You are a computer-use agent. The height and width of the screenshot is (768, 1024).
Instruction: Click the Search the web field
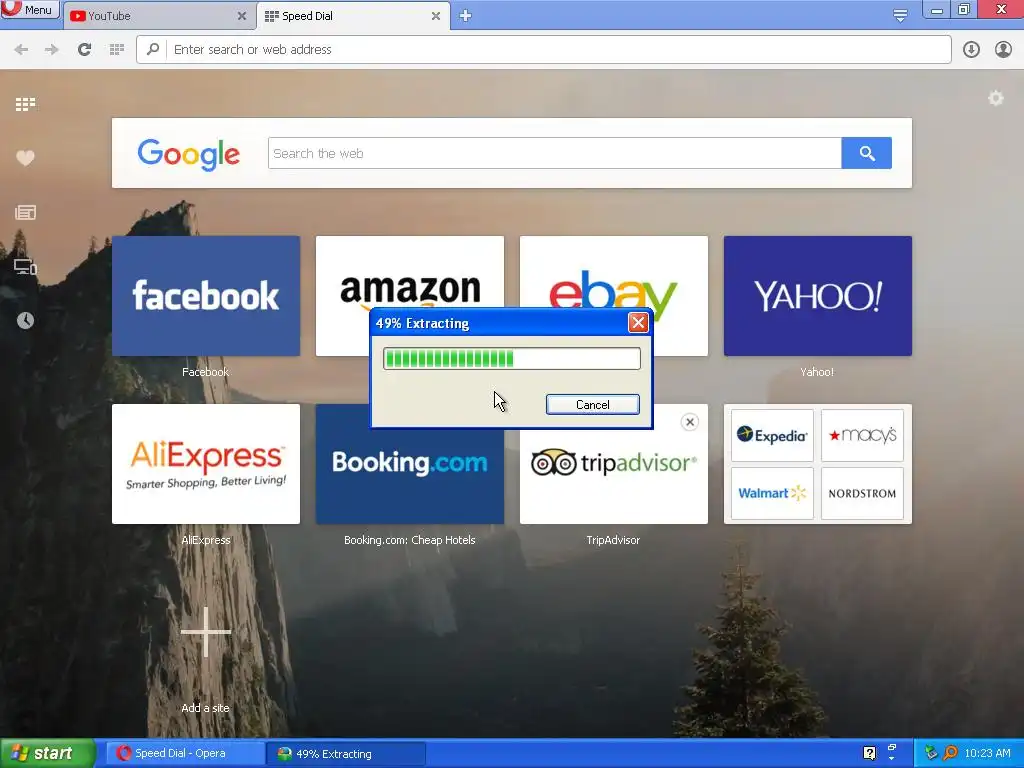pos(554,153)
